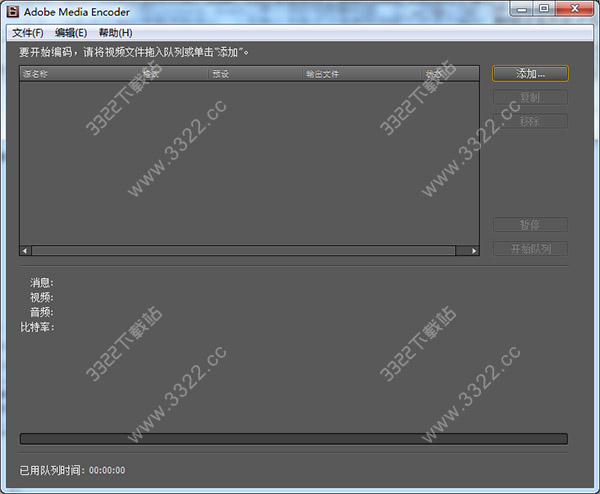600x494 pixels.
Task: Click the 已用队列时间: 00:00:00 text
Action: pyautogui.click(x=72, y=470)
